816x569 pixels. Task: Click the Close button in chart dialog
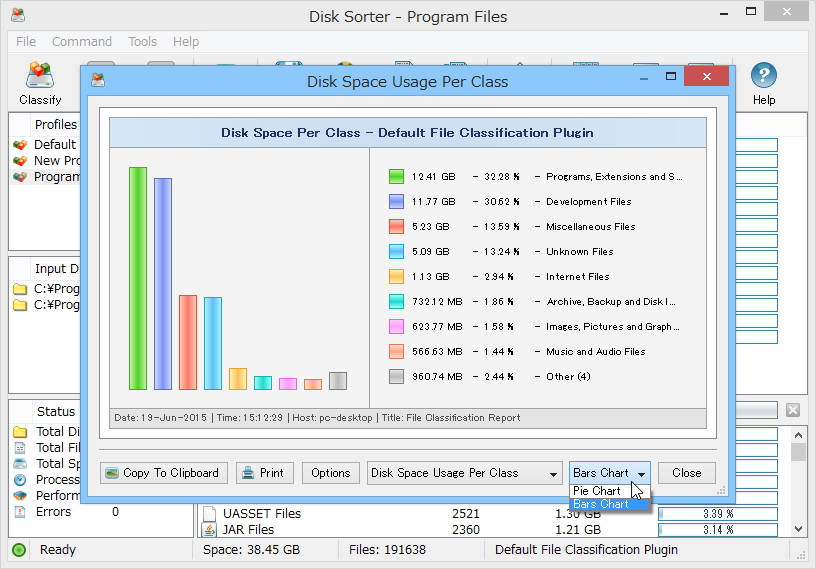click(x=686, y=473)
